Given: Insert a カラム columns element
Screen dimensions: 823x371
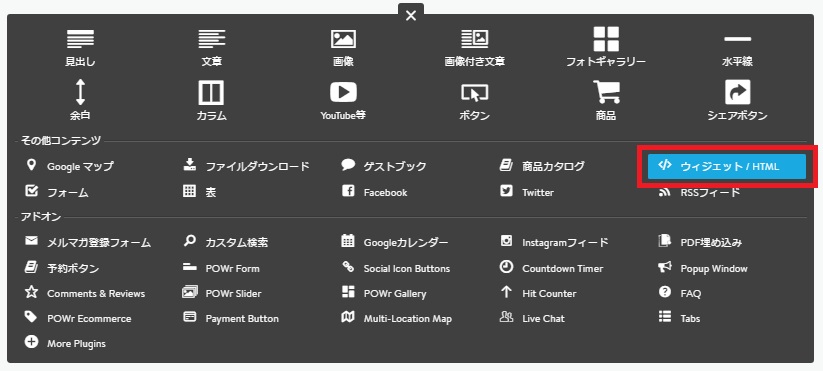Looking at the screenshot, I should pyautogui.click(x=212, y=100).
